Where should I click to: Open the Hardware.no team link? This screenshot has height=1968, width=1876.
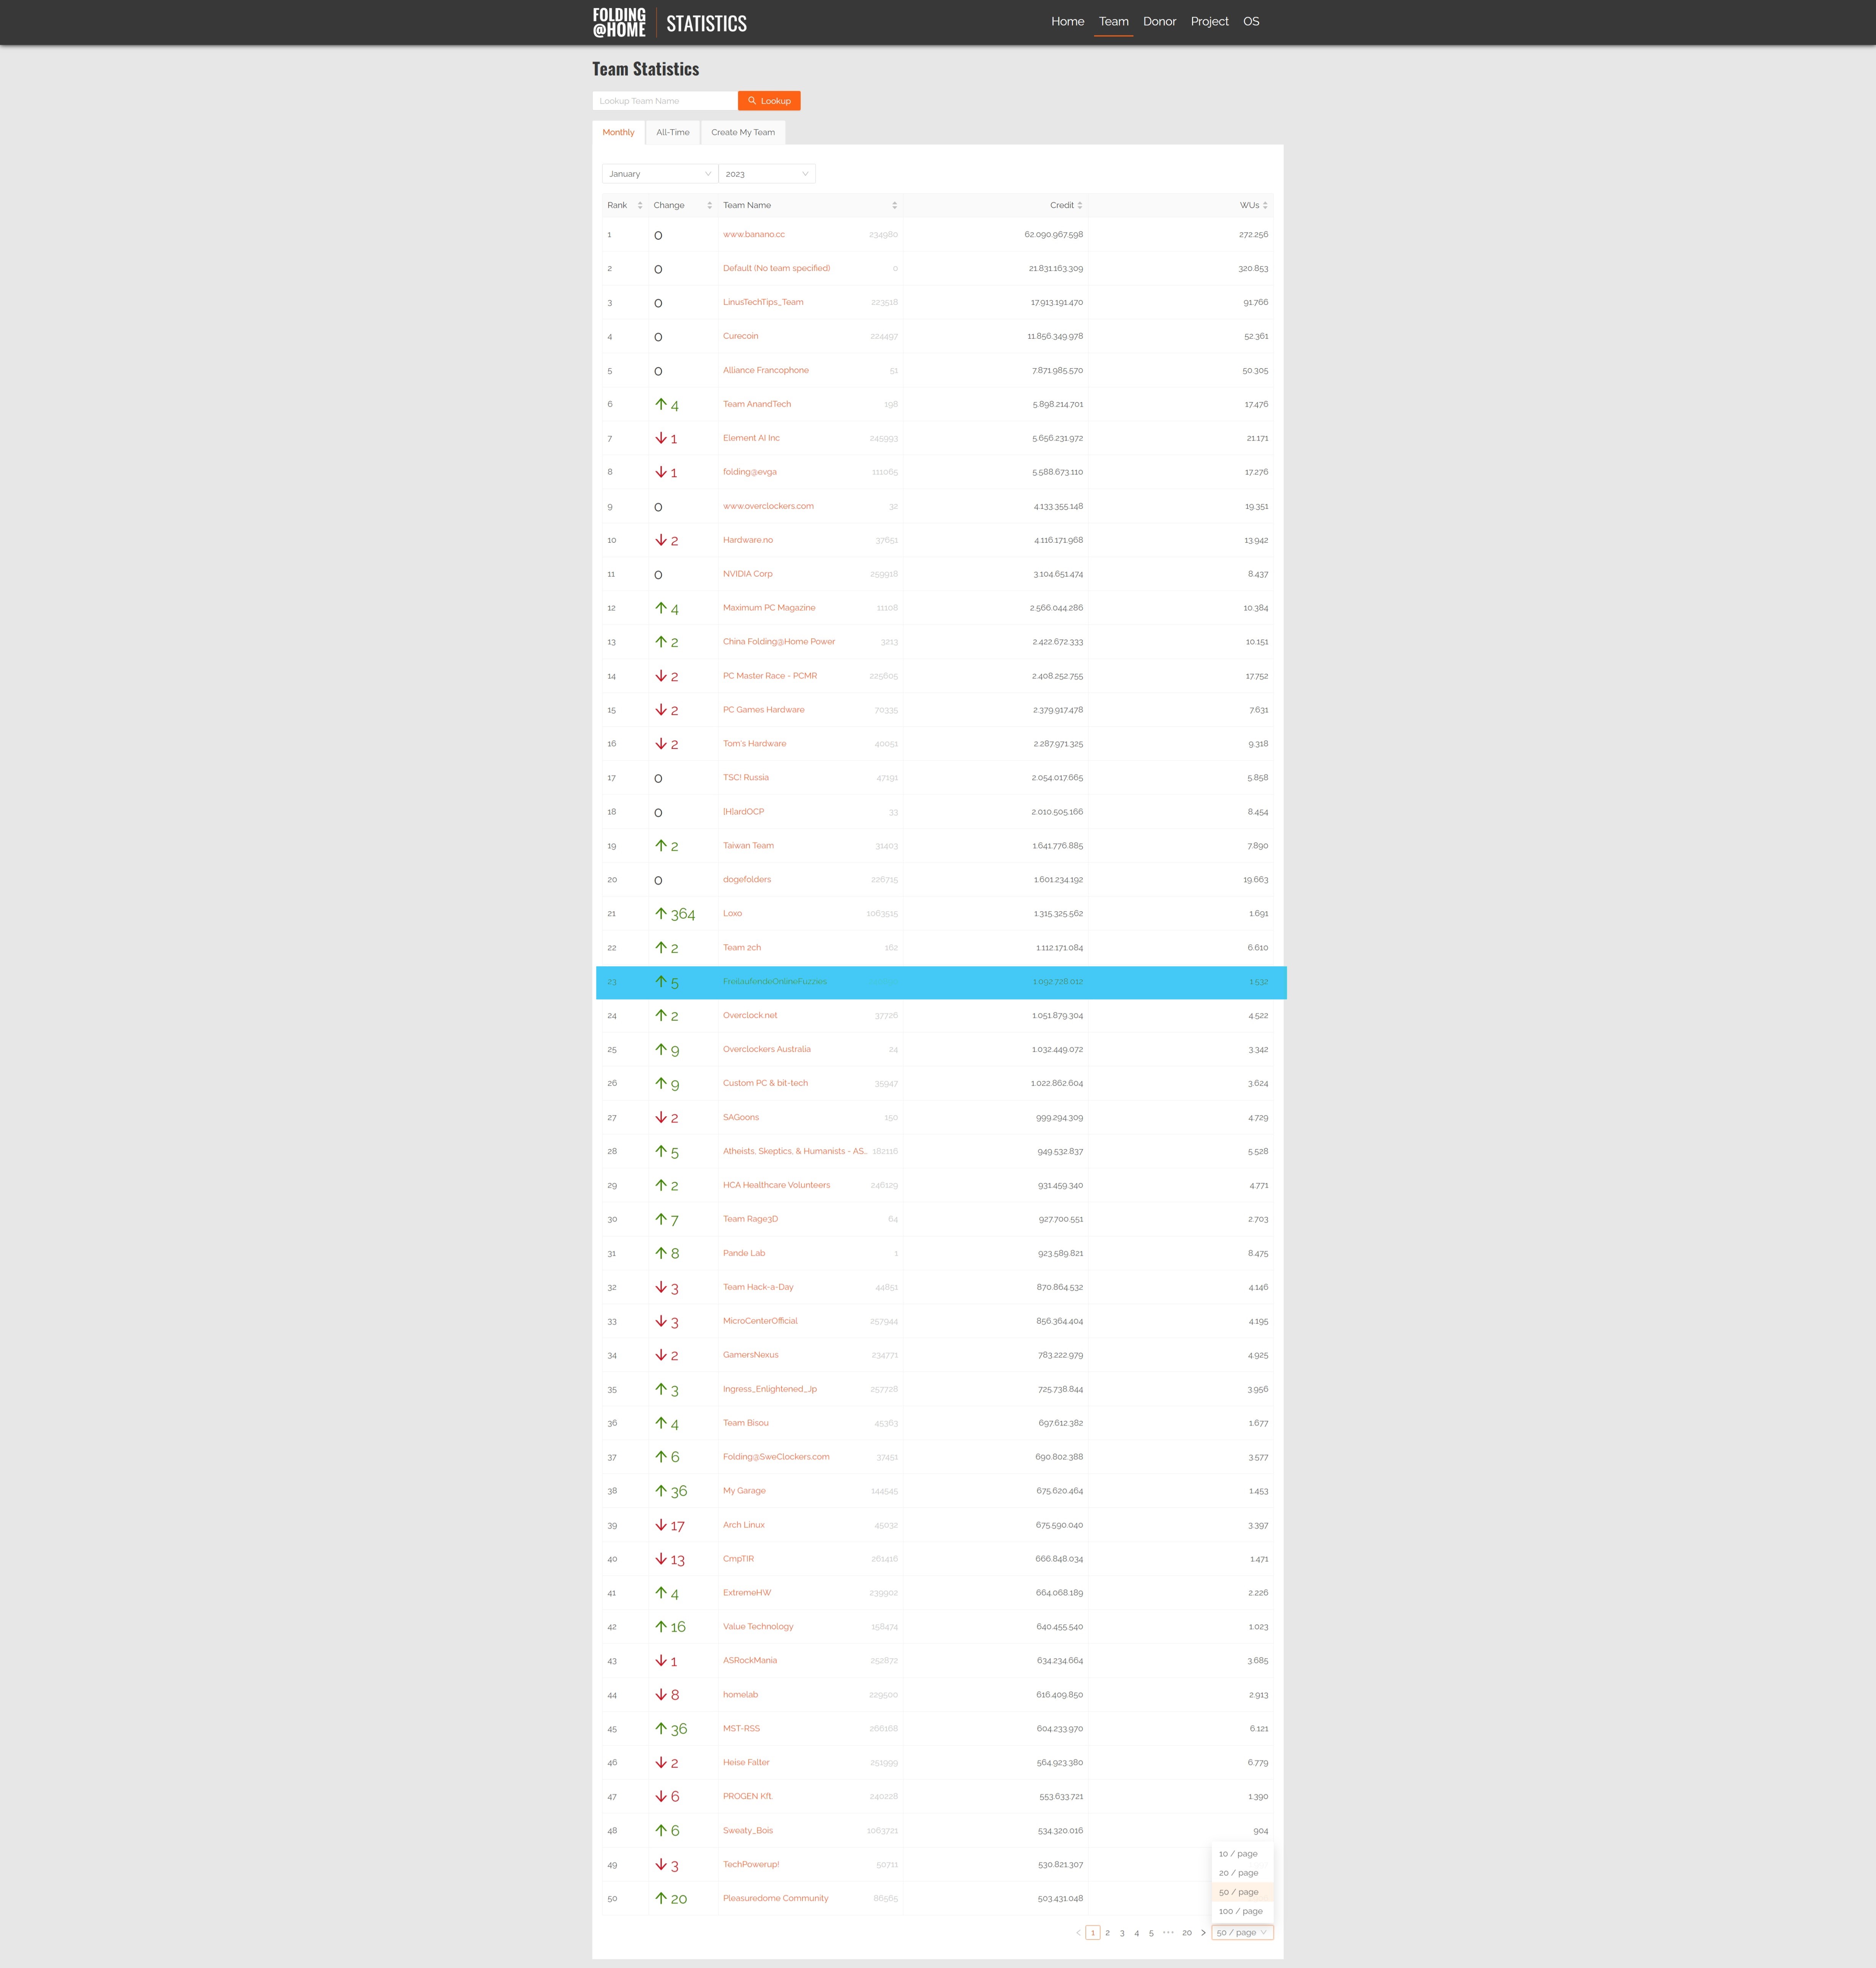click(748, 540)
